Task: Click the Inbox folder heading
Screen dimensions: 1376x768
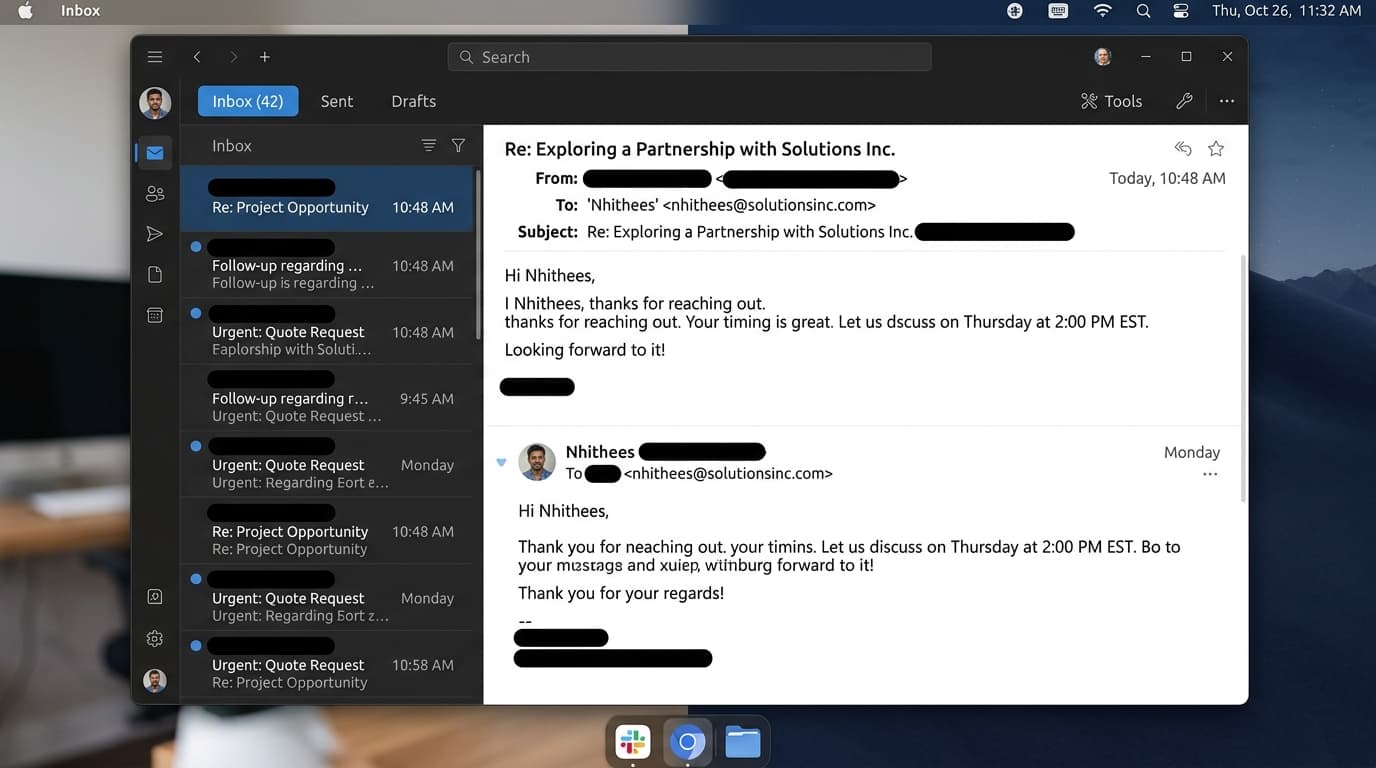Action: tap(232, 145)
